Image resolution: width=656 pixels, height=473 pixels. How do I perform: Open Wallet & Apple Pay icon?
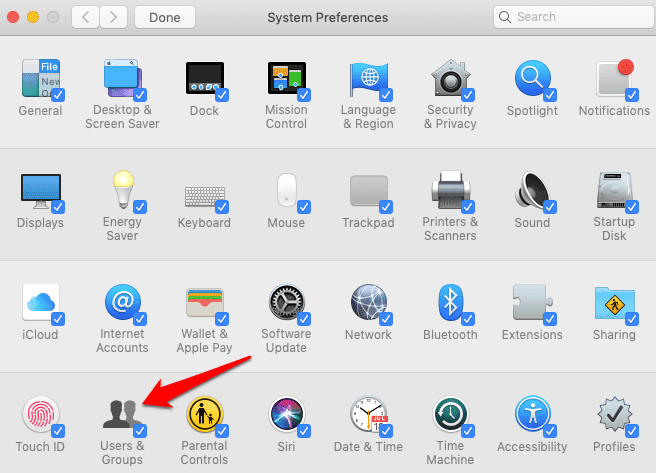205,303
